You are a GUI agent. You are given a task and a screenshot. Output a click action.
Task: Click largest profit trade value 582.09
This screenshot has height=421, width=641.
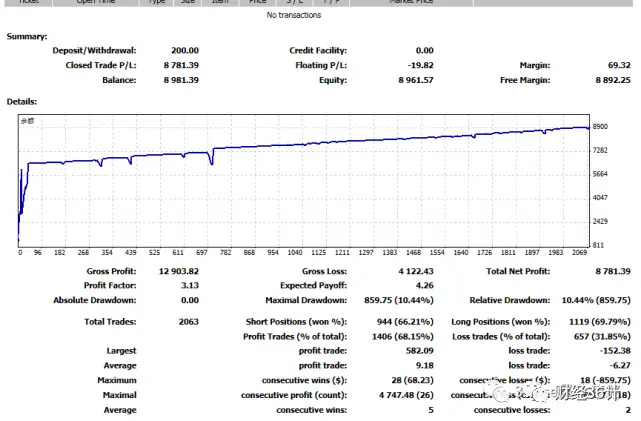(420, 351)
